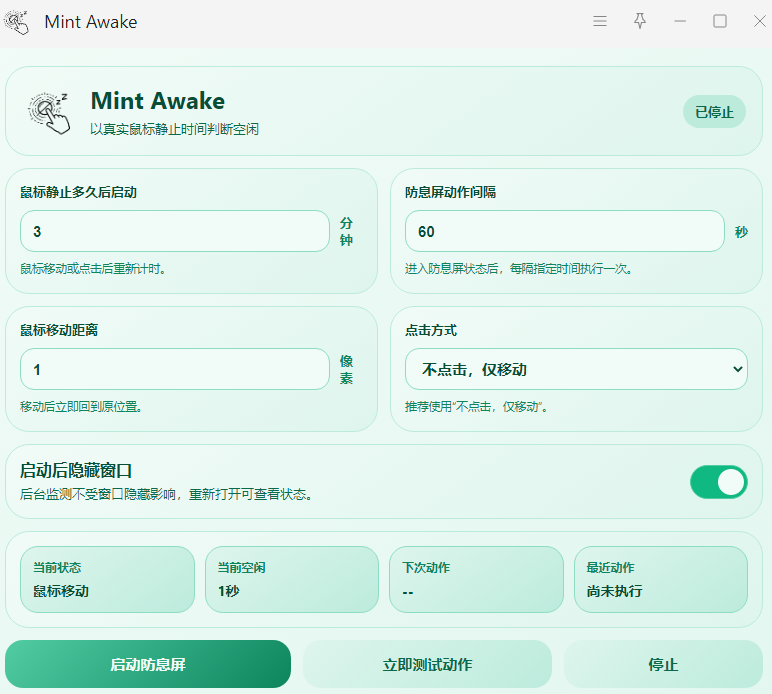Maximize the Mint Awake window

[x=720, y=21]
